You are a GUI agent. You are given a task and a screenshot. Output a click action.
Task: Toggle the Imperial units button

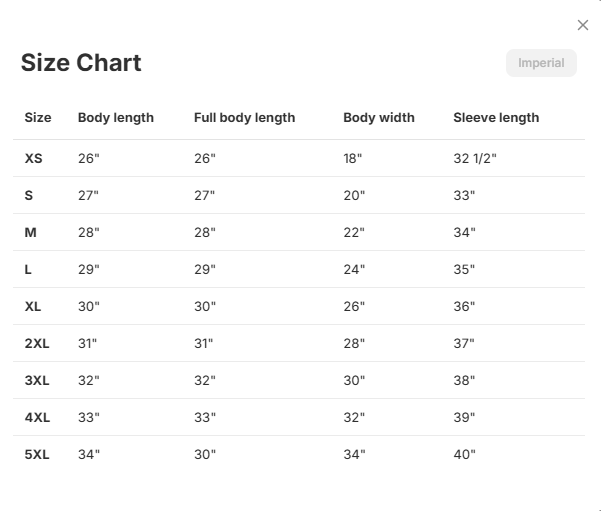coord(541,63)
